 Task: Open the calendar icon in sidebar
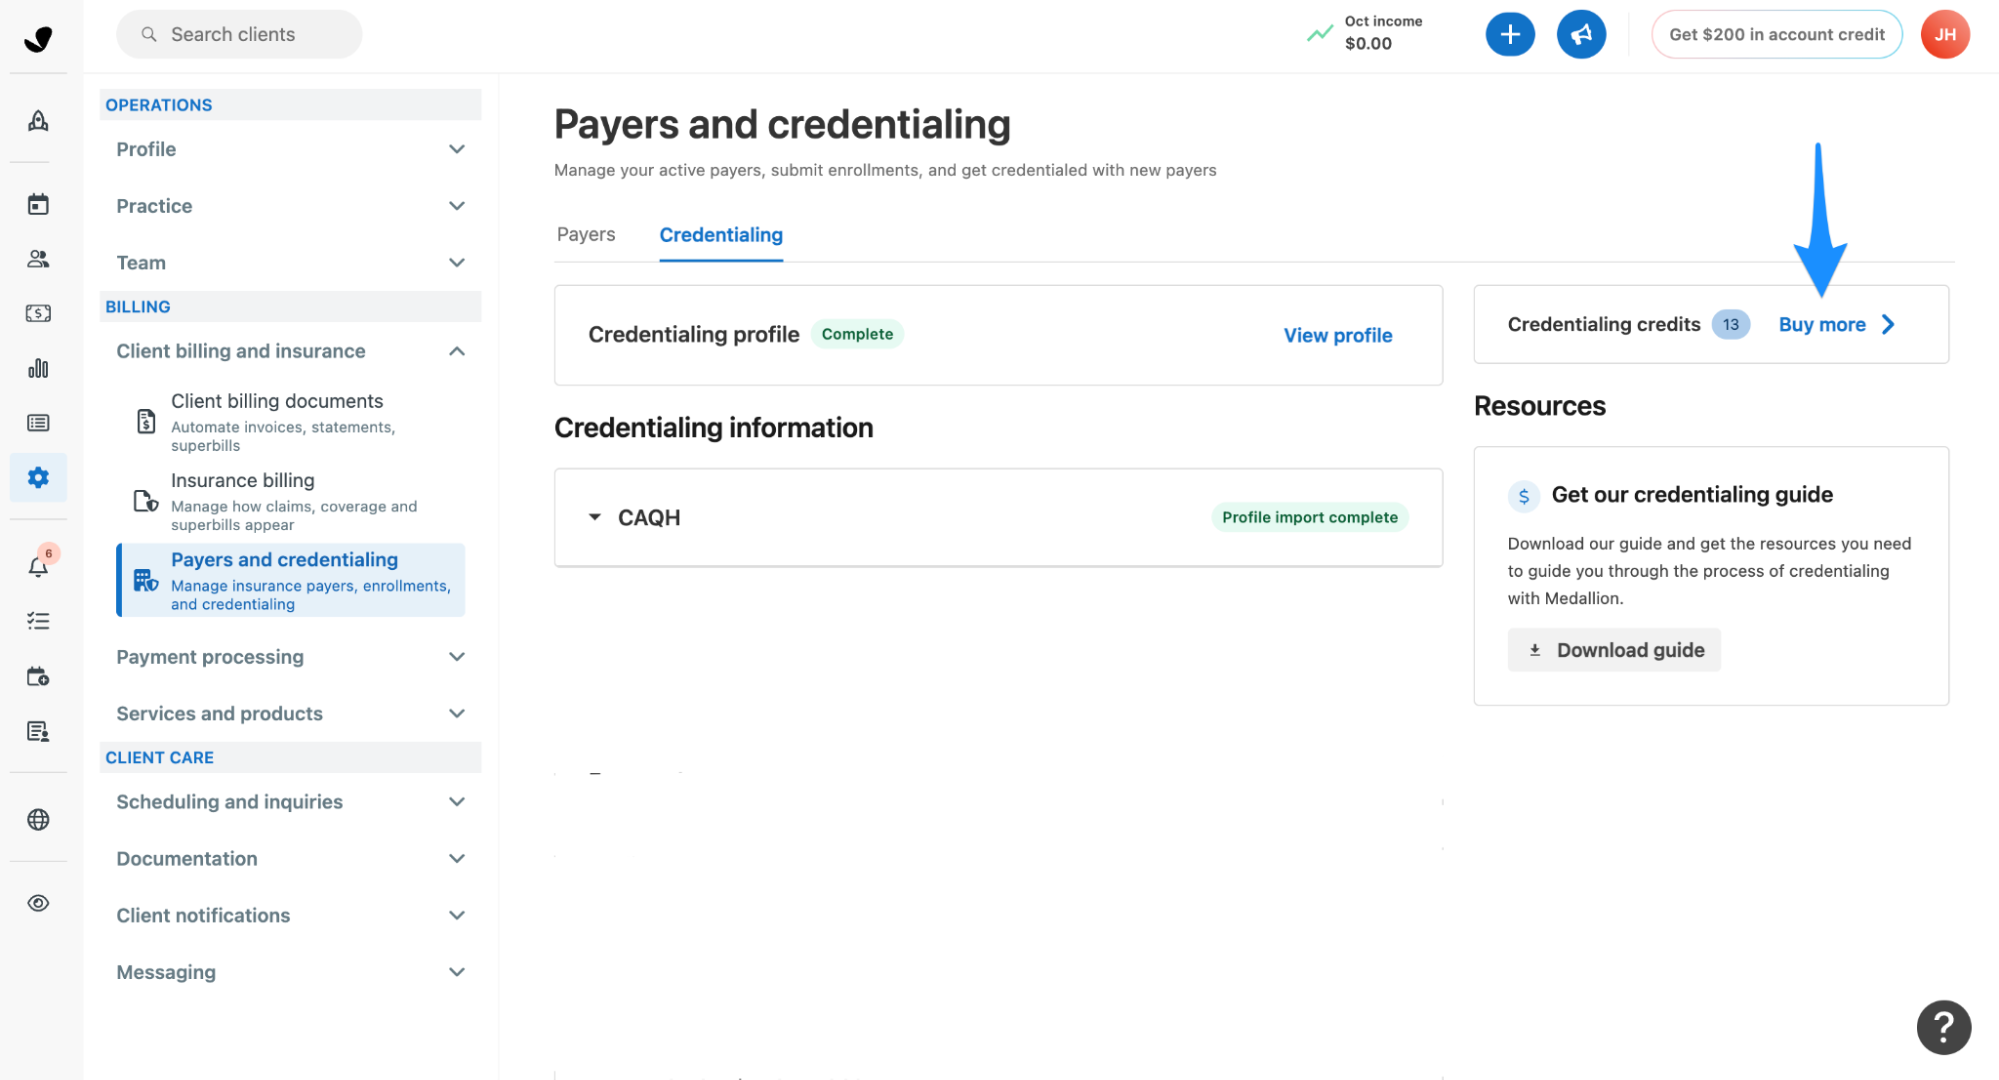pos(38,204)
